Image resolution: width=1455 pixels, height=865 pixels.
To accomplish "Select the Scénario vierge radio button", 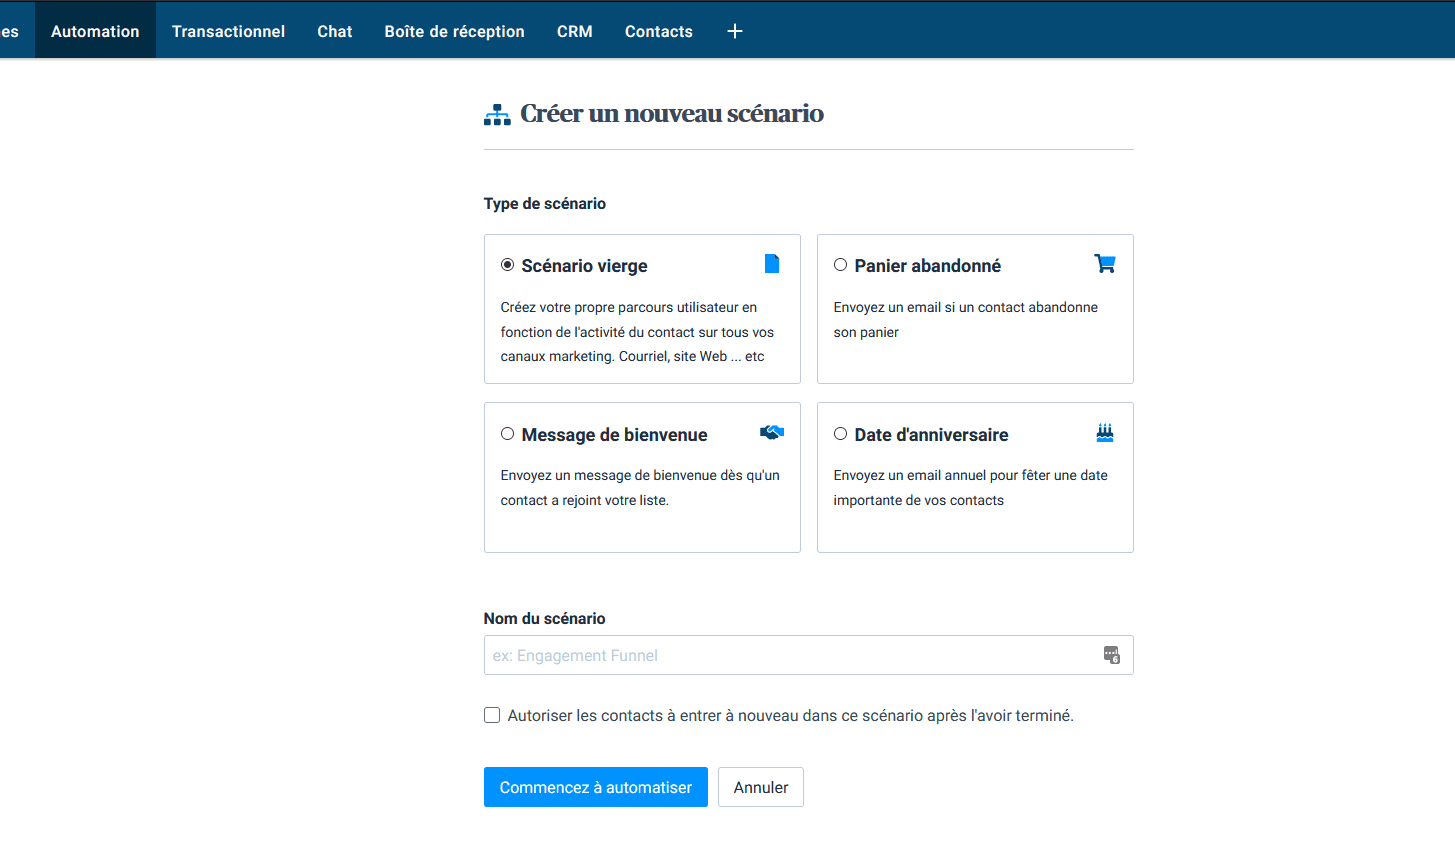I will coord(508,265).
